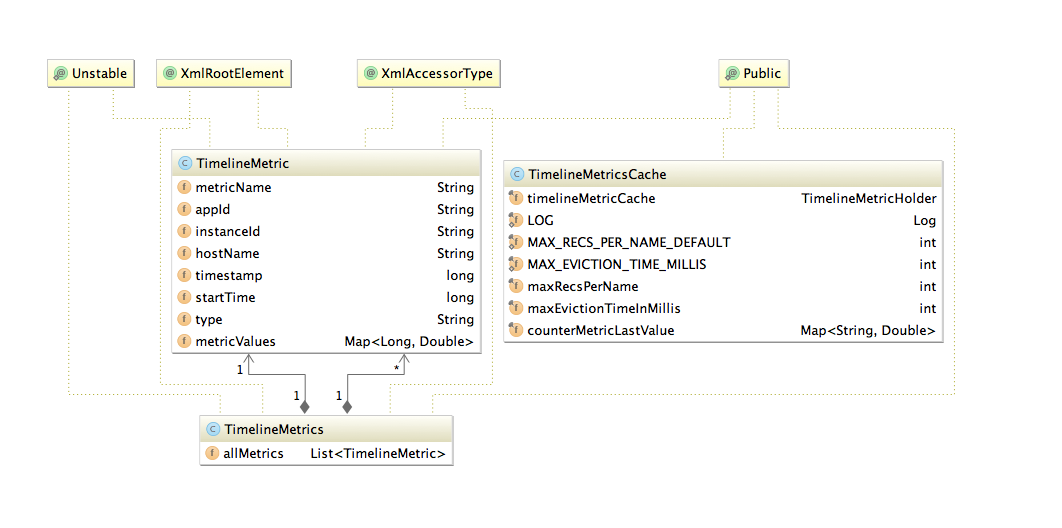This screenshot has width=1062, height=528.
Task: Select the TimelineMetric class title
Action: (243, 163)
